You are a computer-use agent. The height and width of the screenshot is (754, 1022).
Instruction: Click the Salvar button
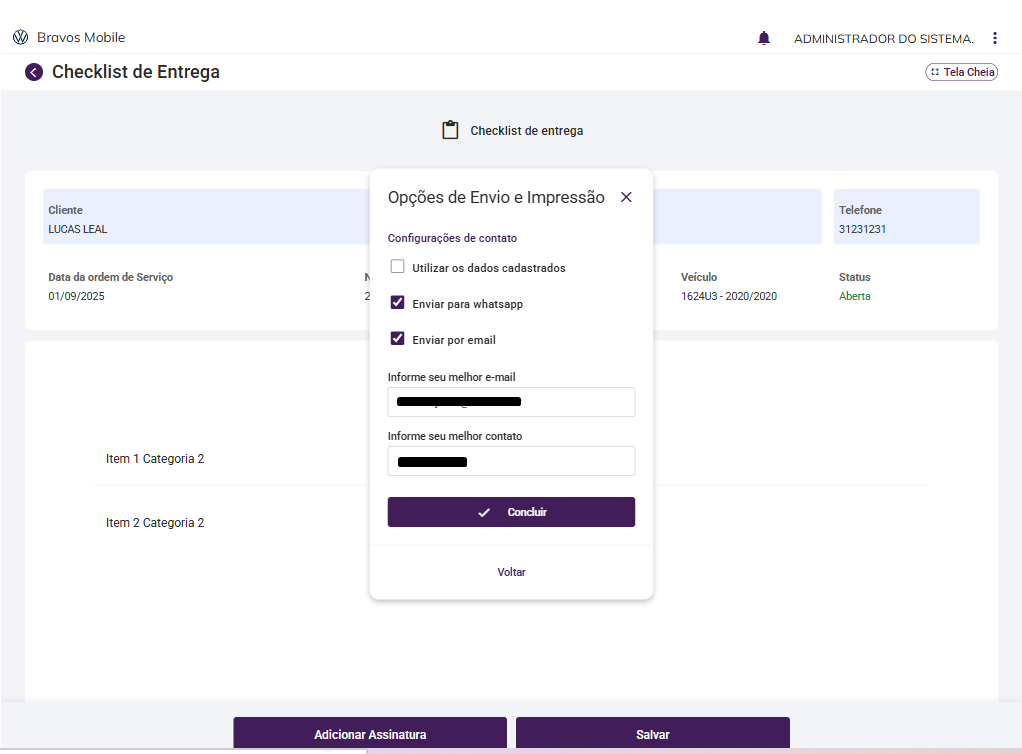[x=652, y=734]
